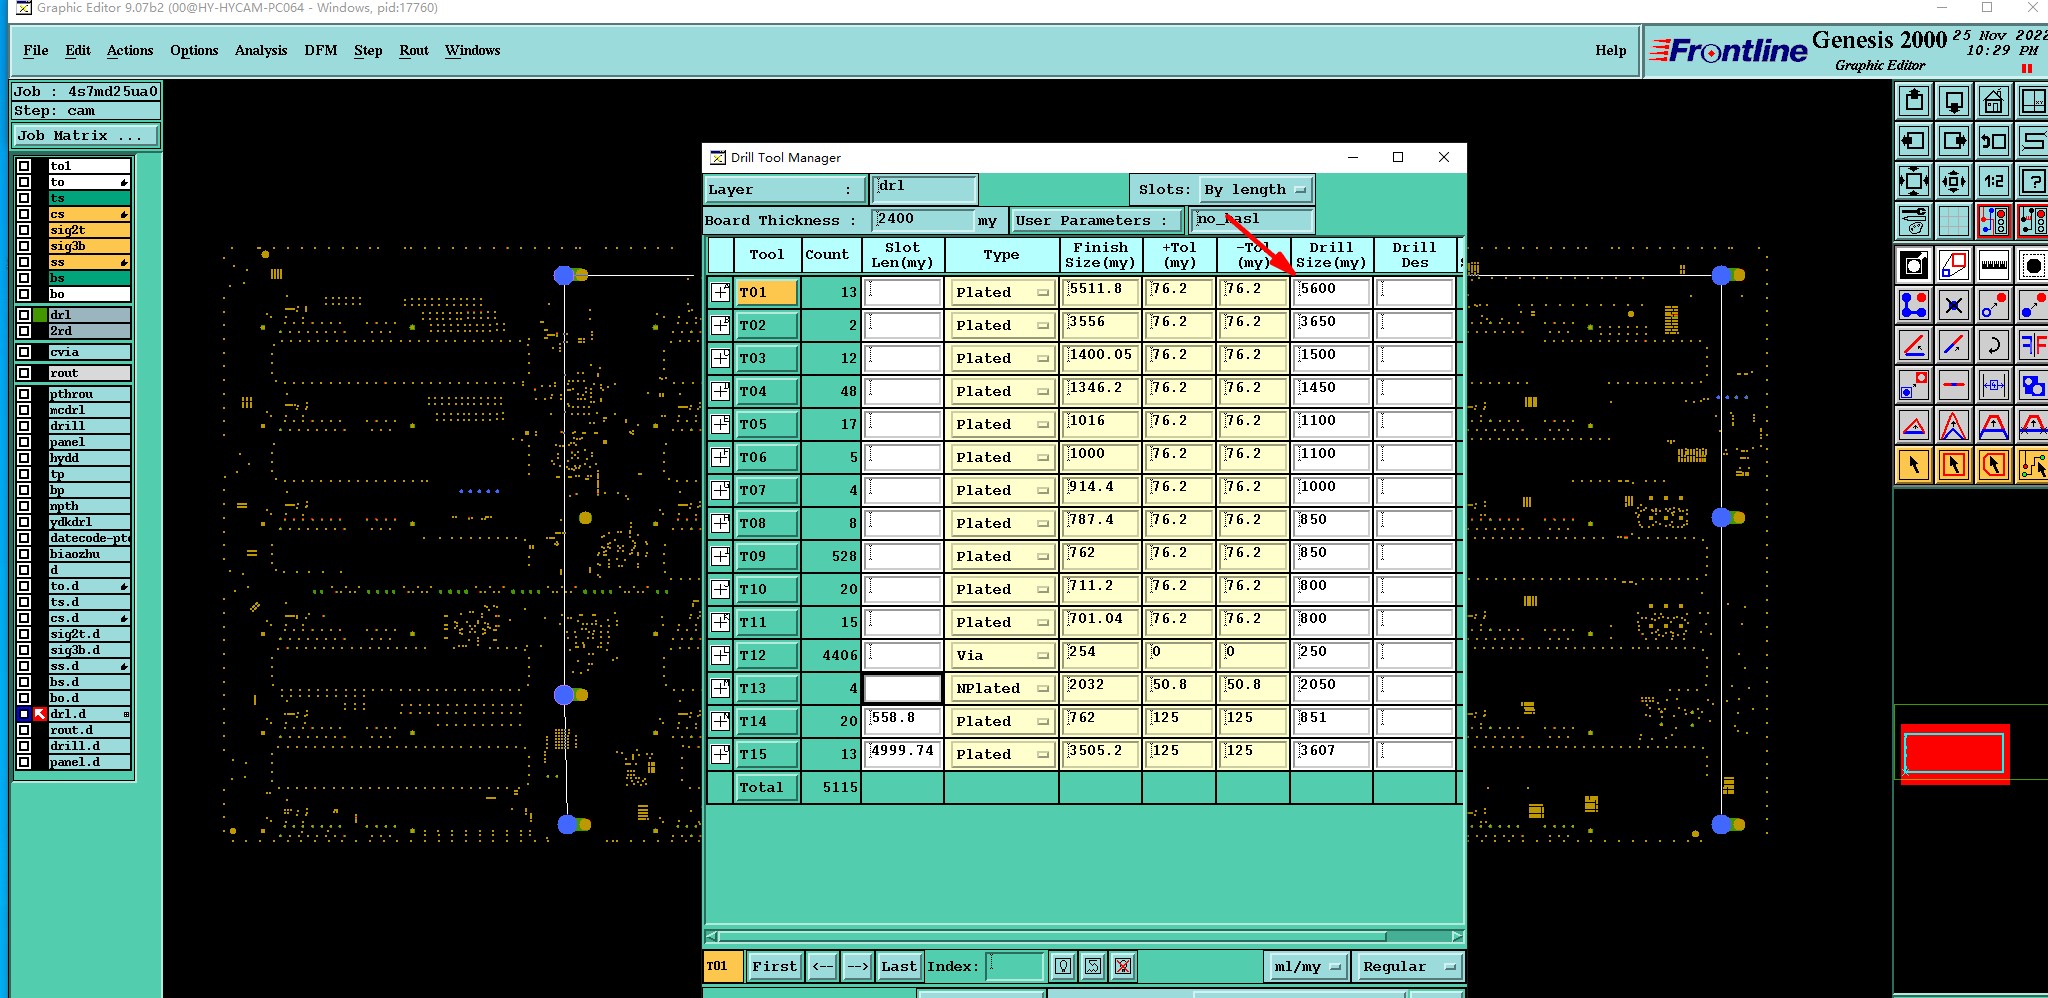Screen dimensions: 2048x998
Task: Click the T05 tool button
Action: click(x=767, y=424)
